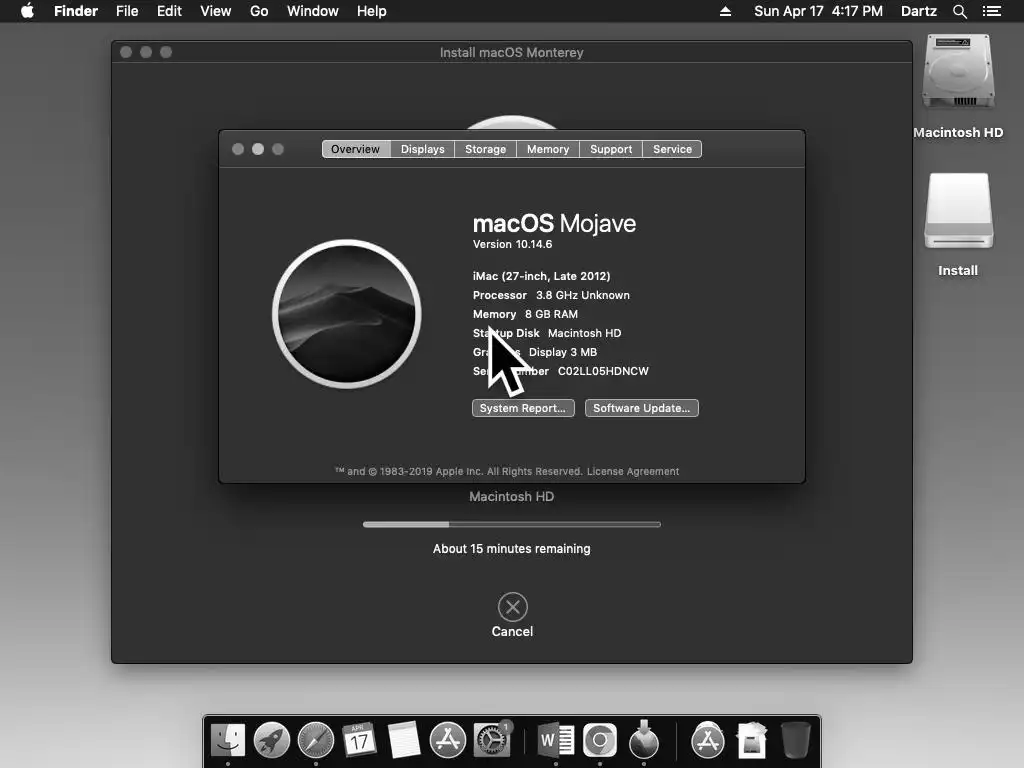This screenshot has height=768, width=1024.
Task: Switch to the Storage tab
Action: pyautogui.click(x=485, y=149)
